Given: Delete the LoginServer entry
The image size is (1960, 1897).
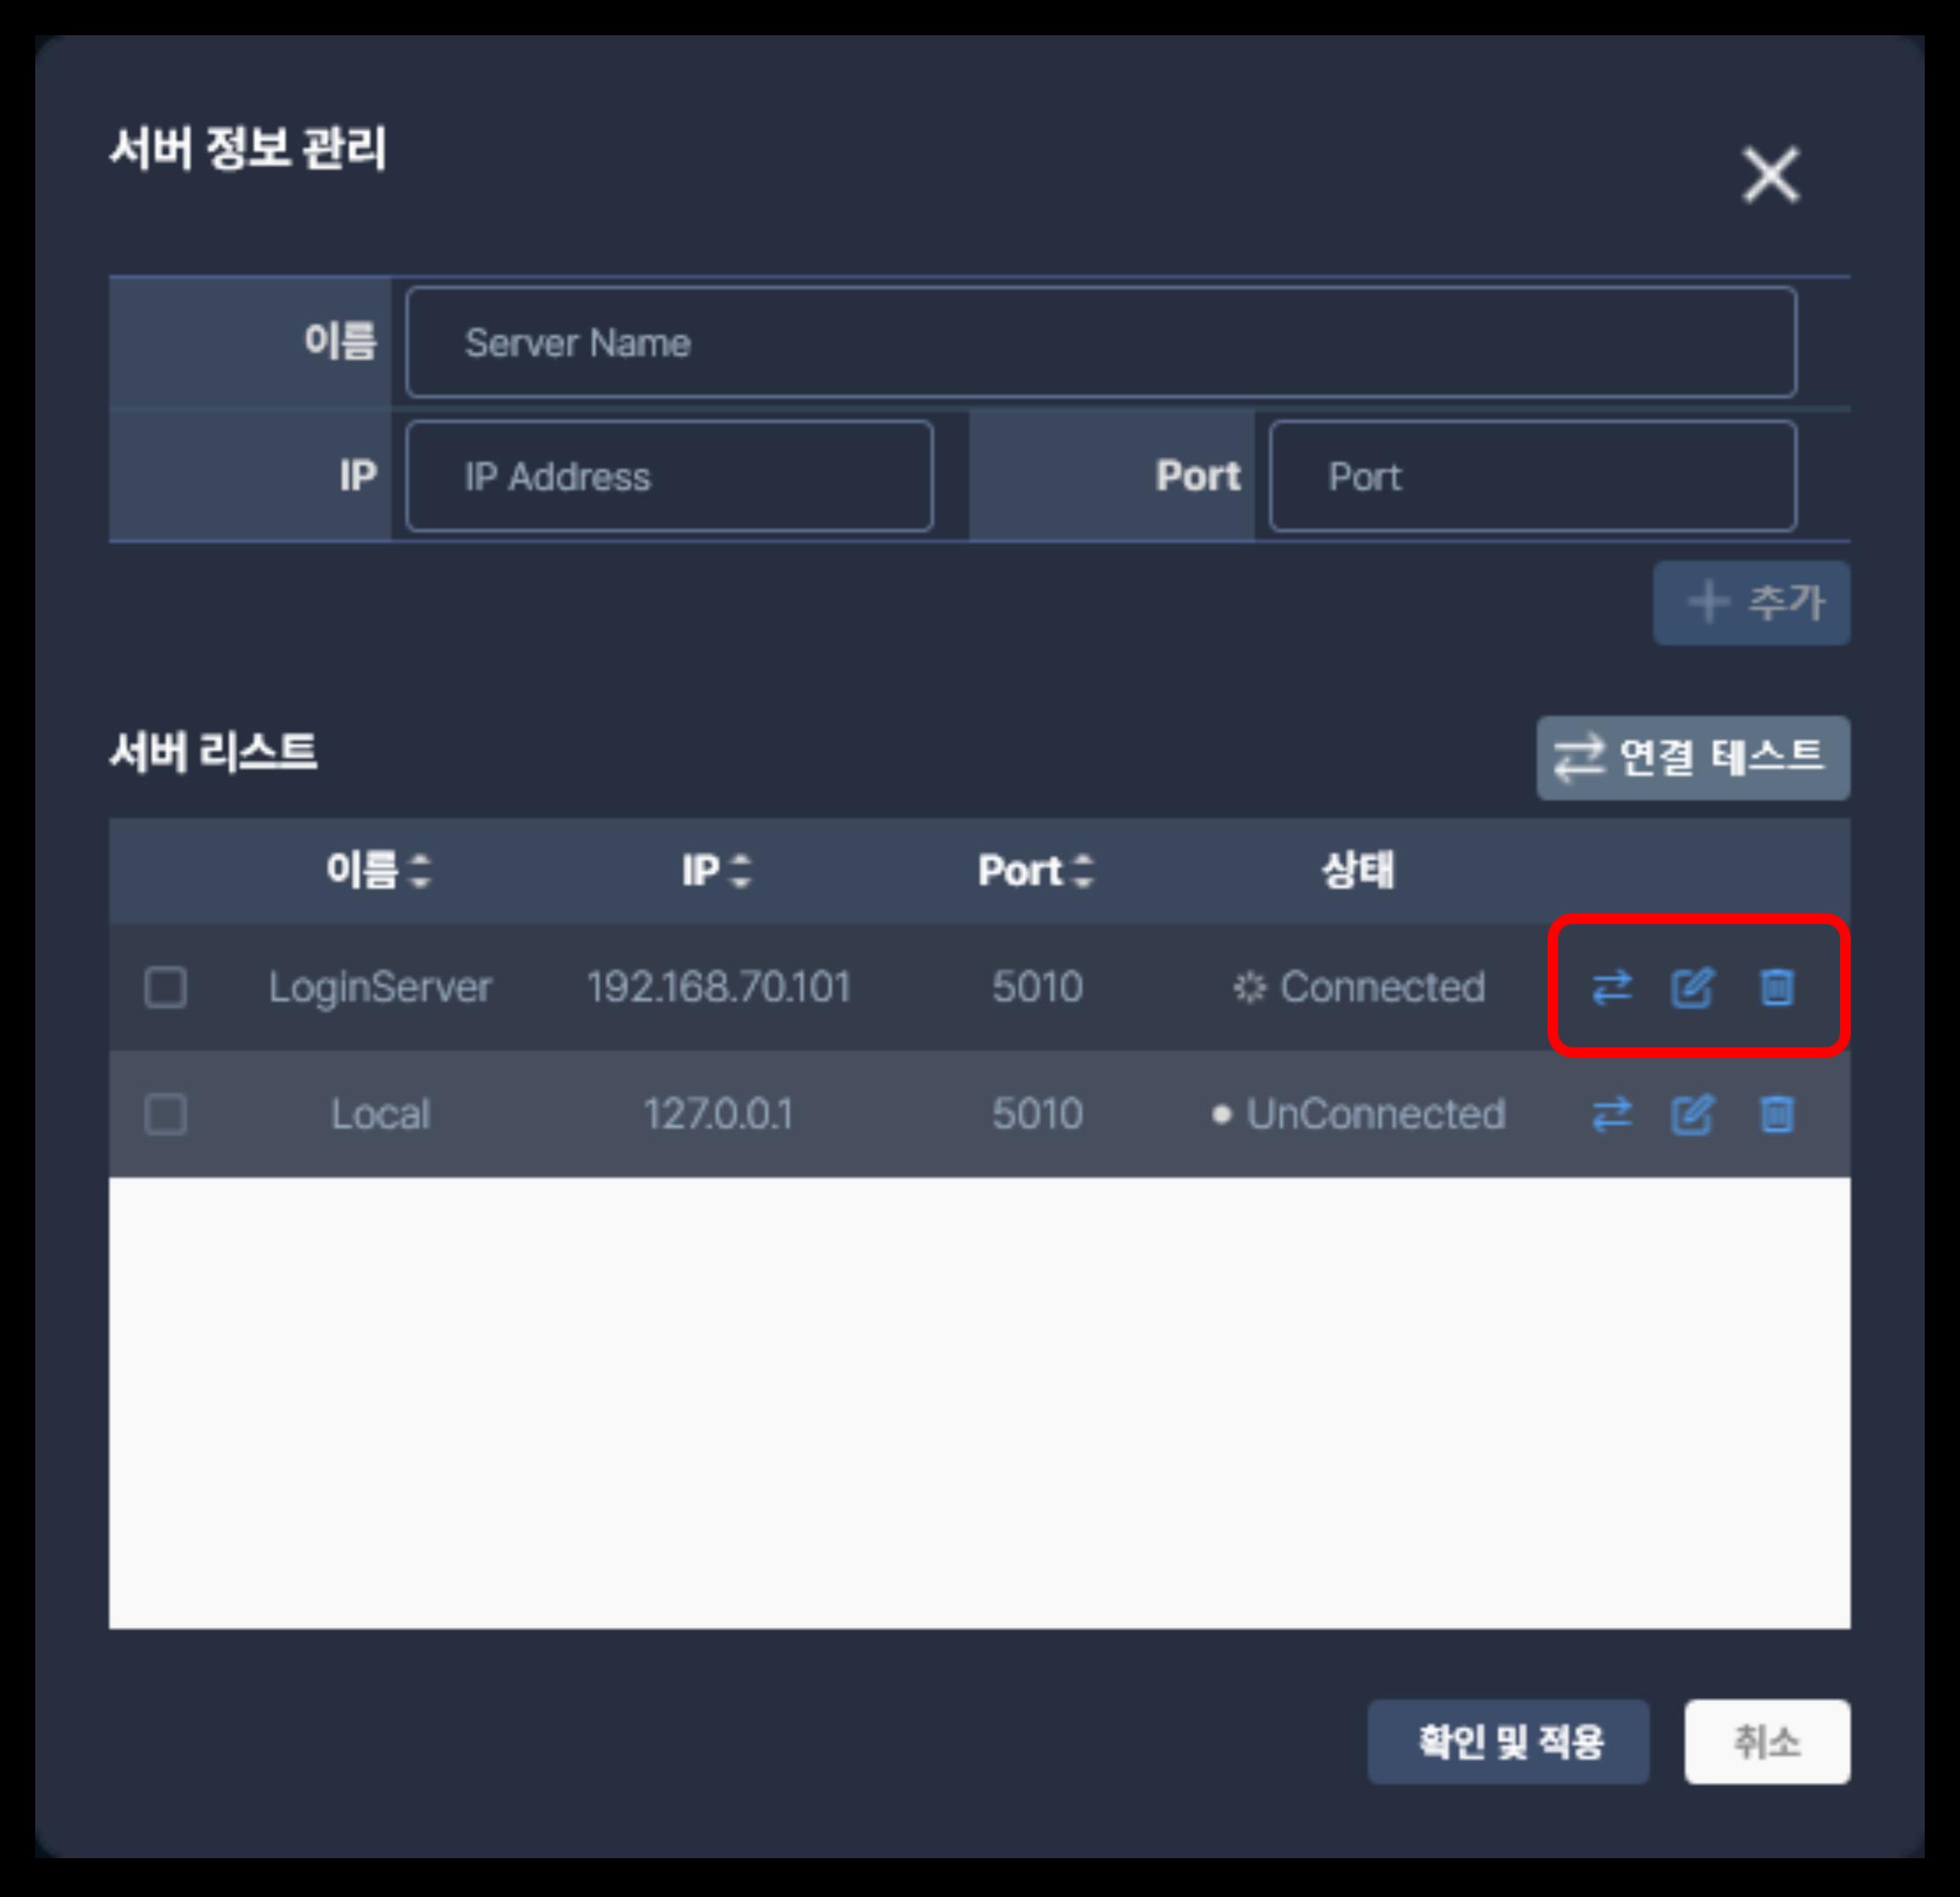Looking at the screenshot, I should point(1777,988).
